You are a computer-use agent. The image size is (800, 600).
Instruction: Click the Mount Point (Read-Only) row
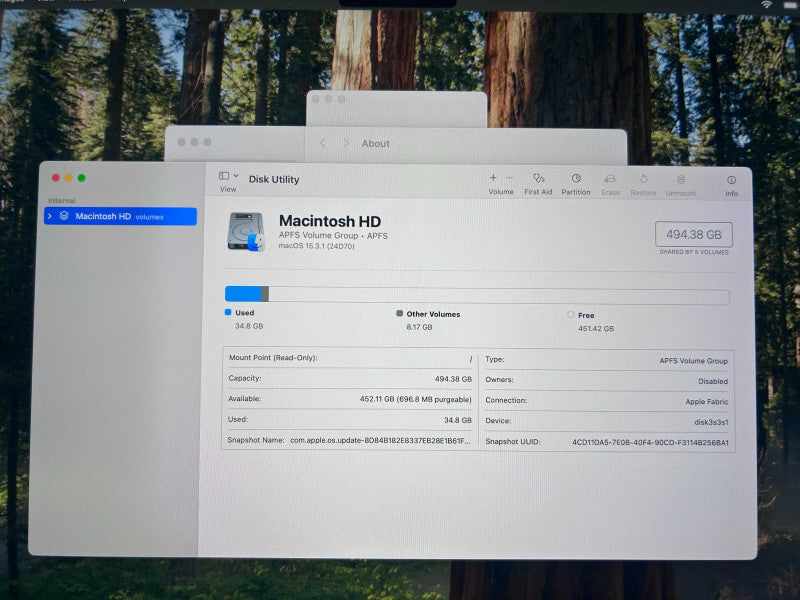coord(350,358)
